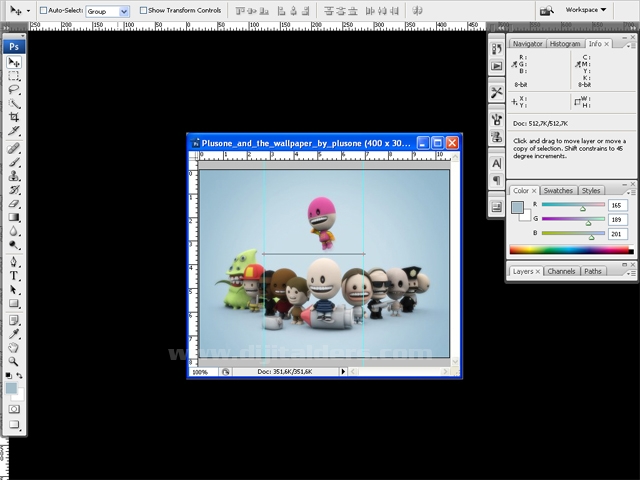The width and height of the screenshot is (640, 480).
Task: Select the Dodge tool
Action: click(x=14, y=245)
